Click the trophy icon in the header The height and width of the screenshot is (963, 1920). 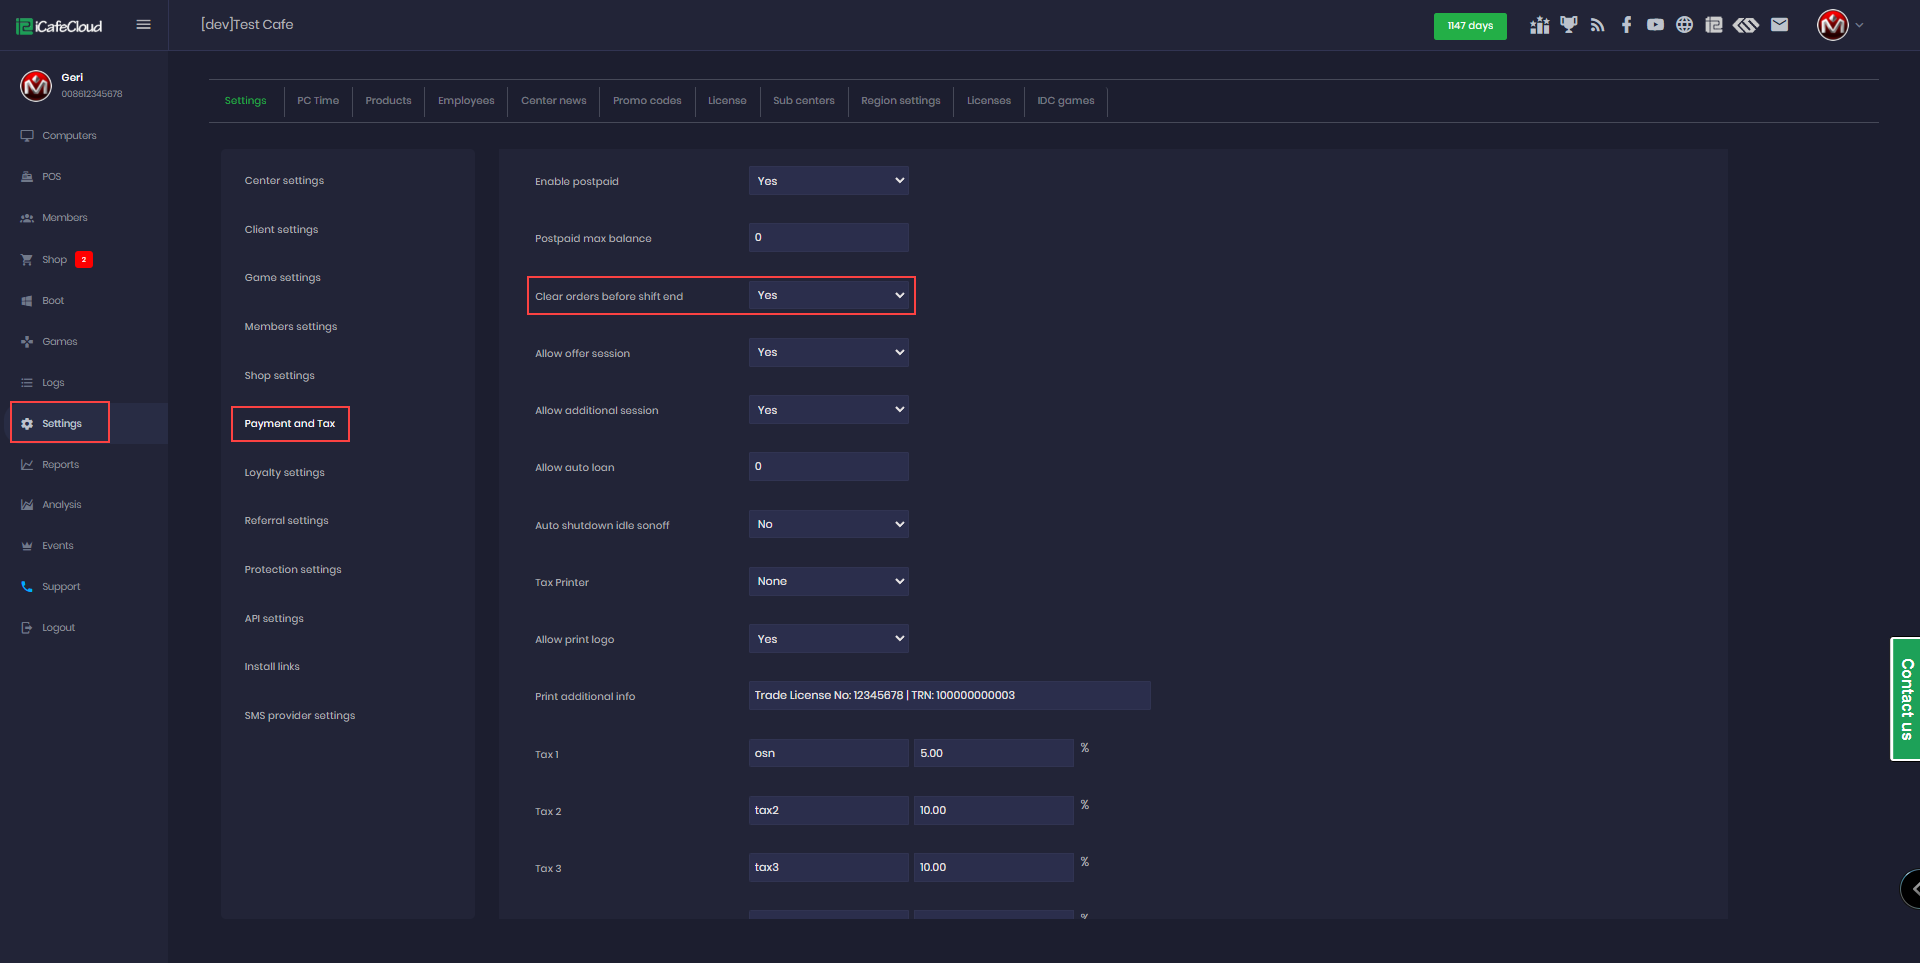(1568, 25)
